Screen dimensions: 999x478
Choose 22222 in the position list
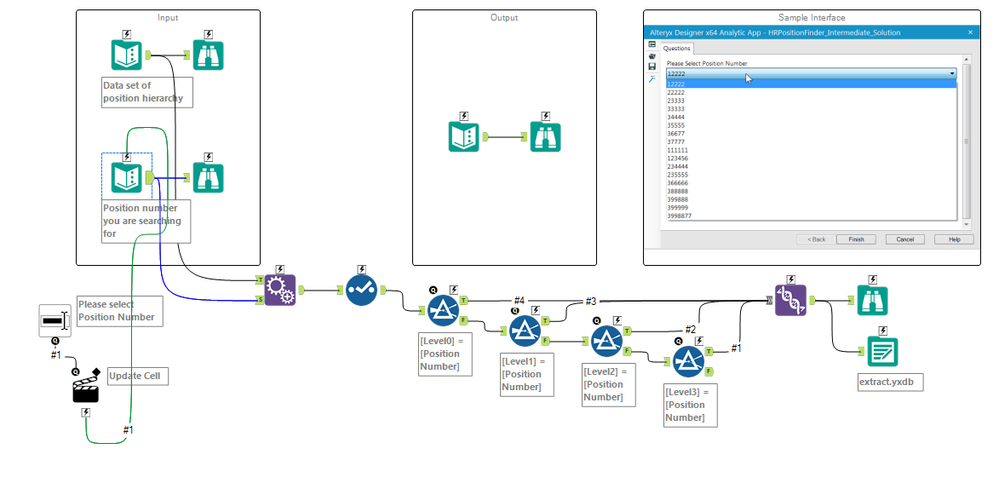811,92
